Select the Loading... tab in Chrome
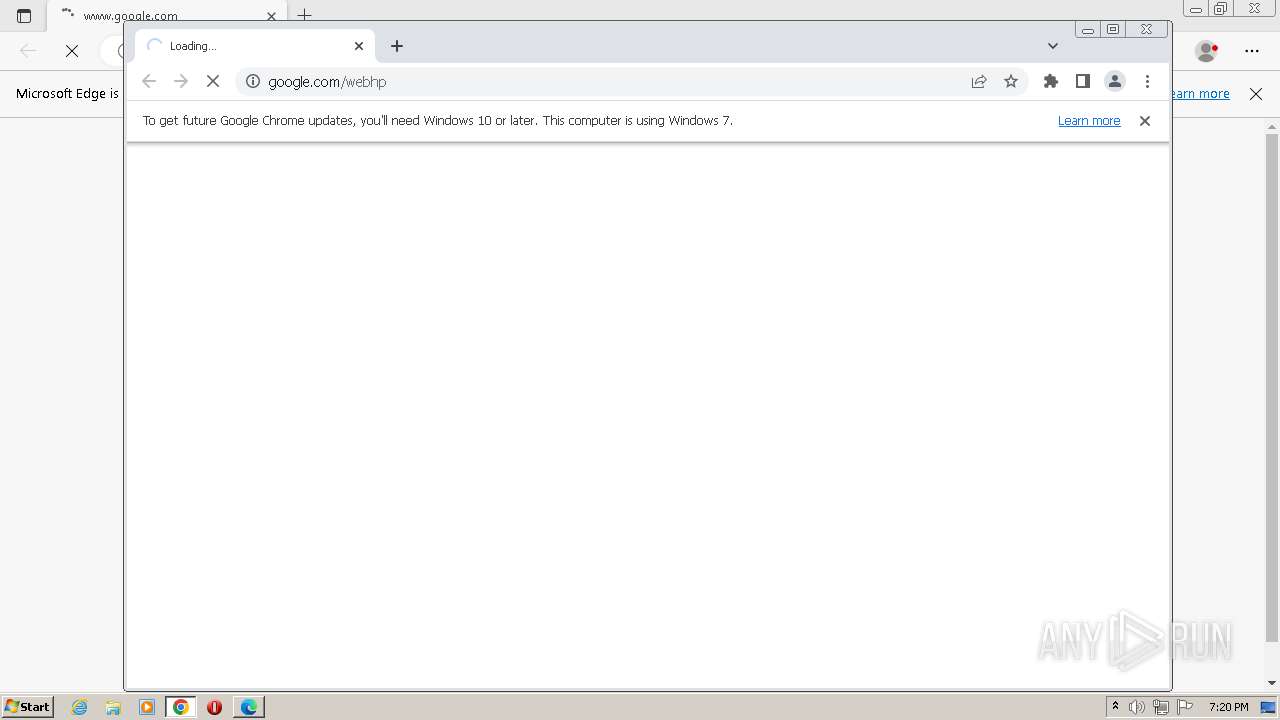 click(255, 46)
